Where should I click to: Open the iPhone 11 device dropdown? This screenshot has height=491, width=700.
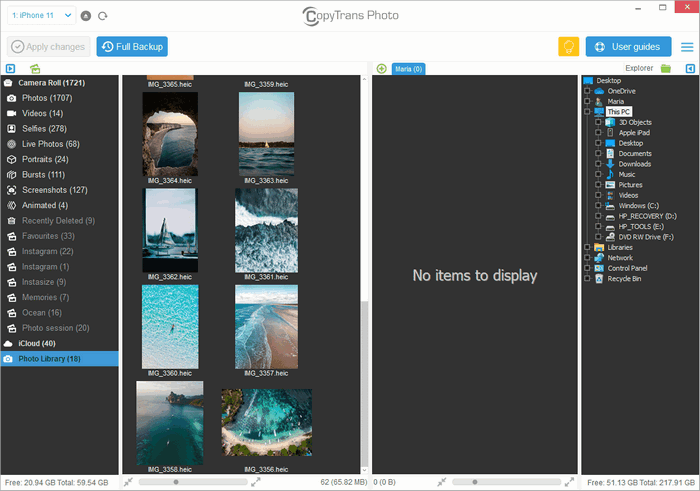coord(42,15)
